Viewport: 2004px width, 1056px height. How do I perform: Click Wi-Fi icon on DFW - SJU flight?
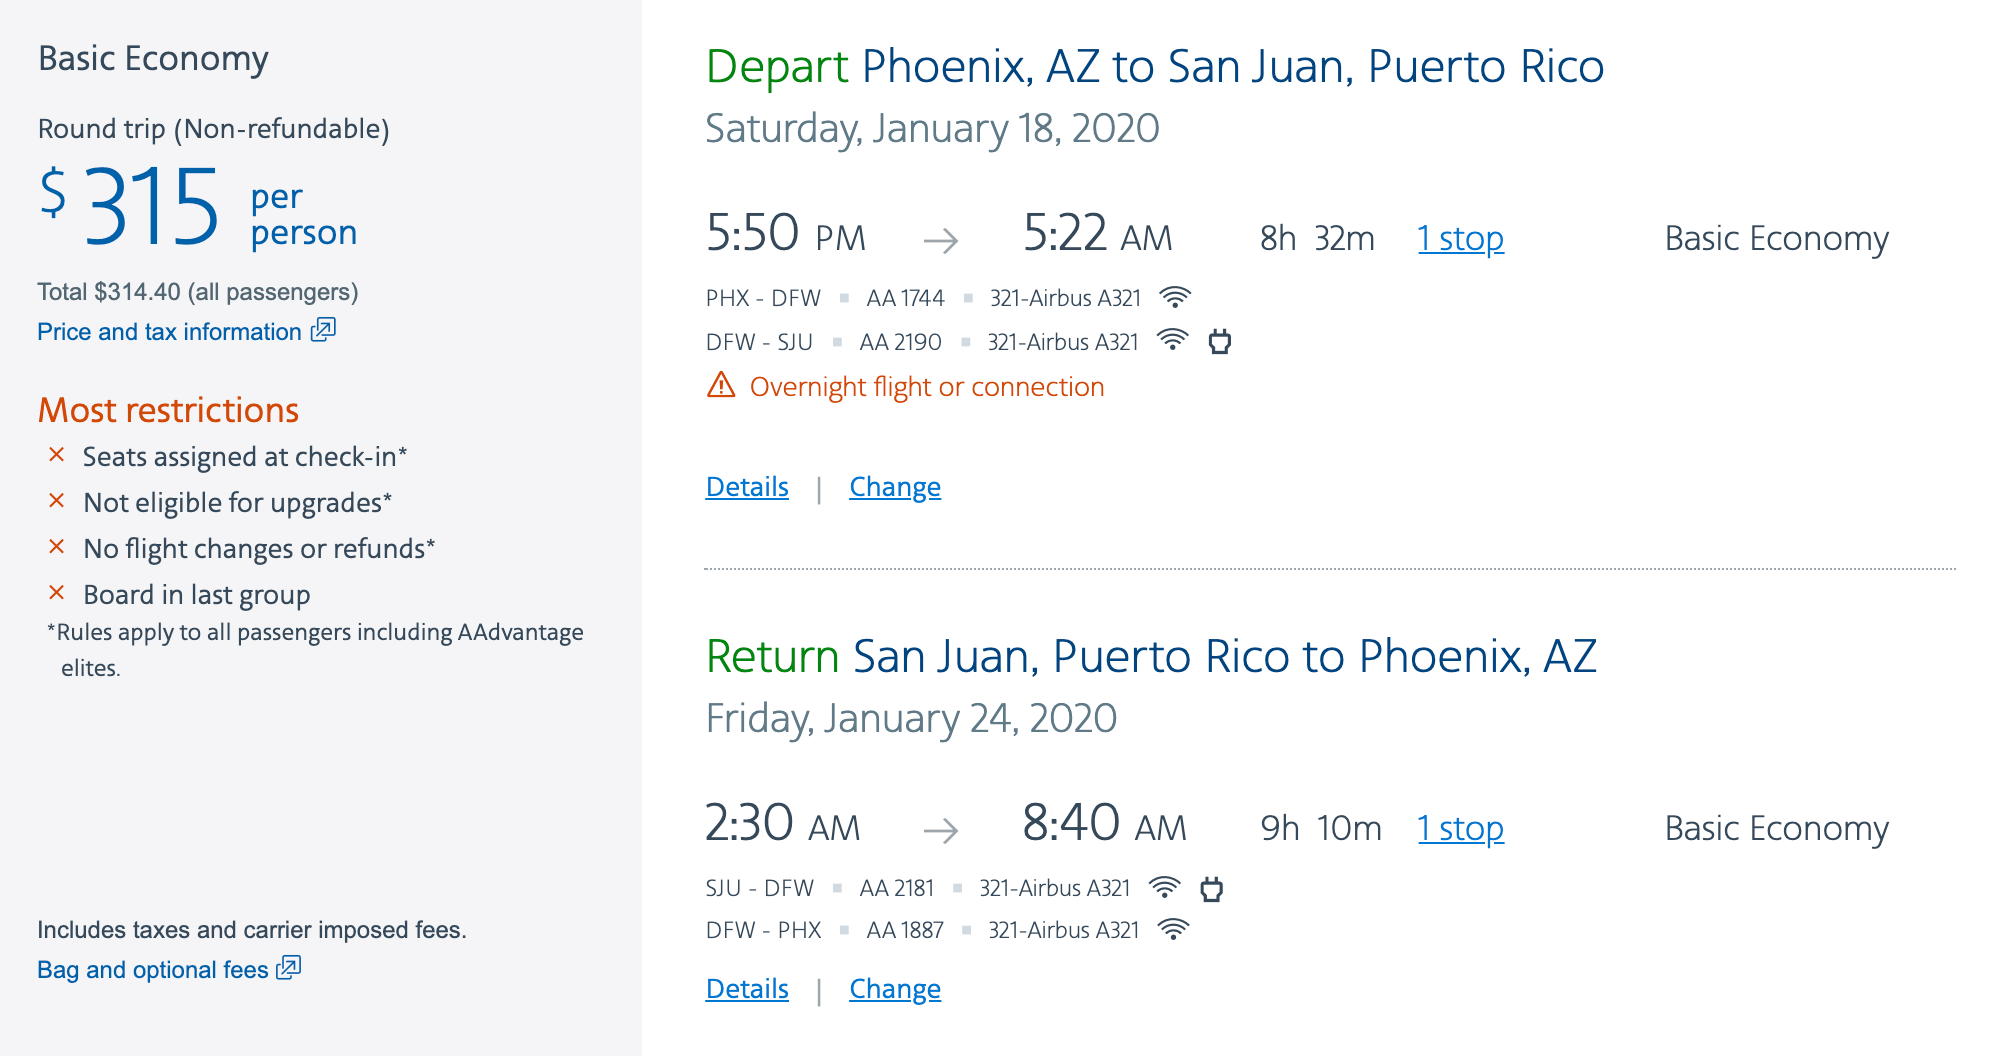[x=1172, y=341]
